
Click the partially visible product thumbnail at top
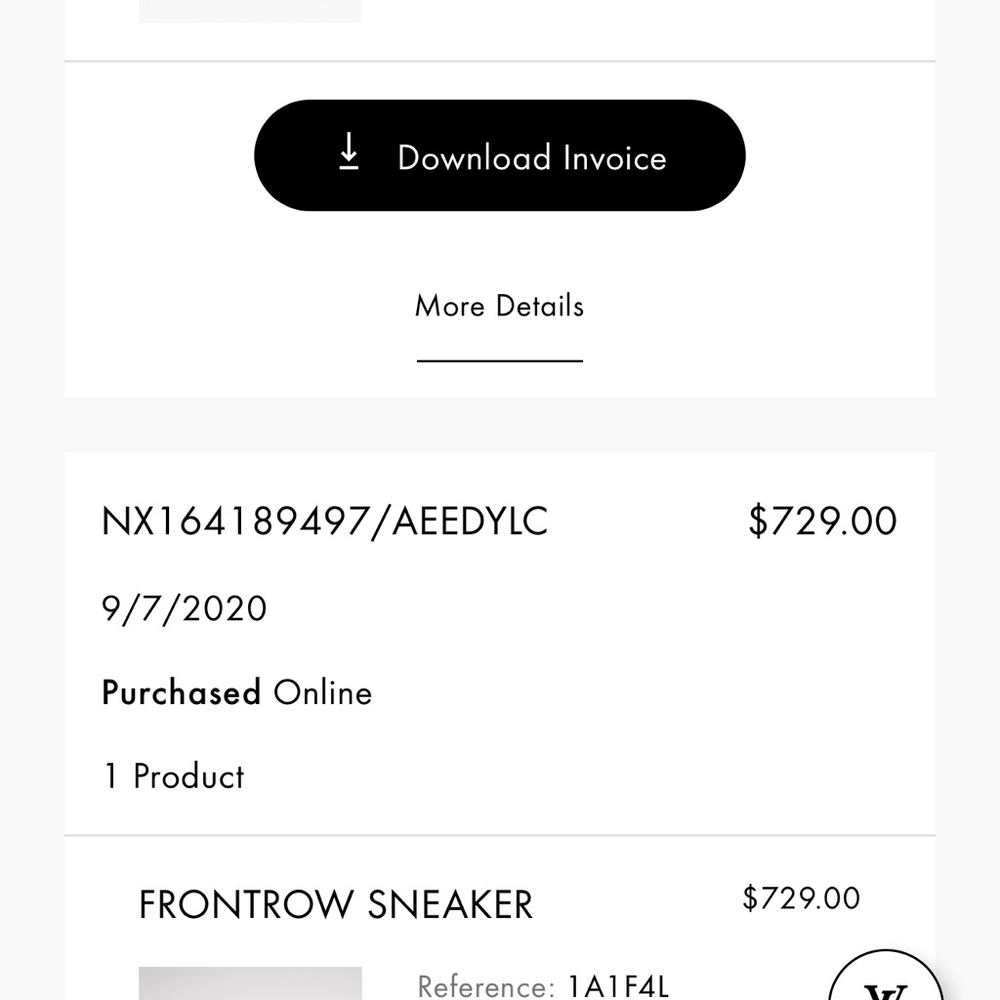[250, 10]
